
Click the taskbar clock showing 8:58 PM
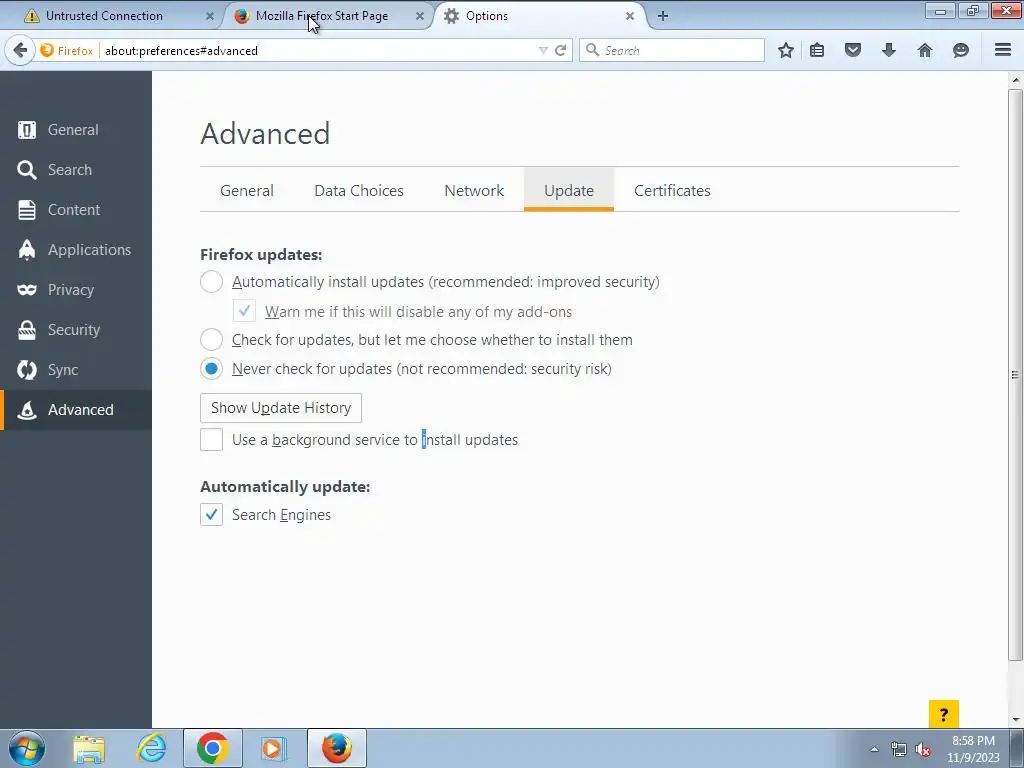[973, 749]
